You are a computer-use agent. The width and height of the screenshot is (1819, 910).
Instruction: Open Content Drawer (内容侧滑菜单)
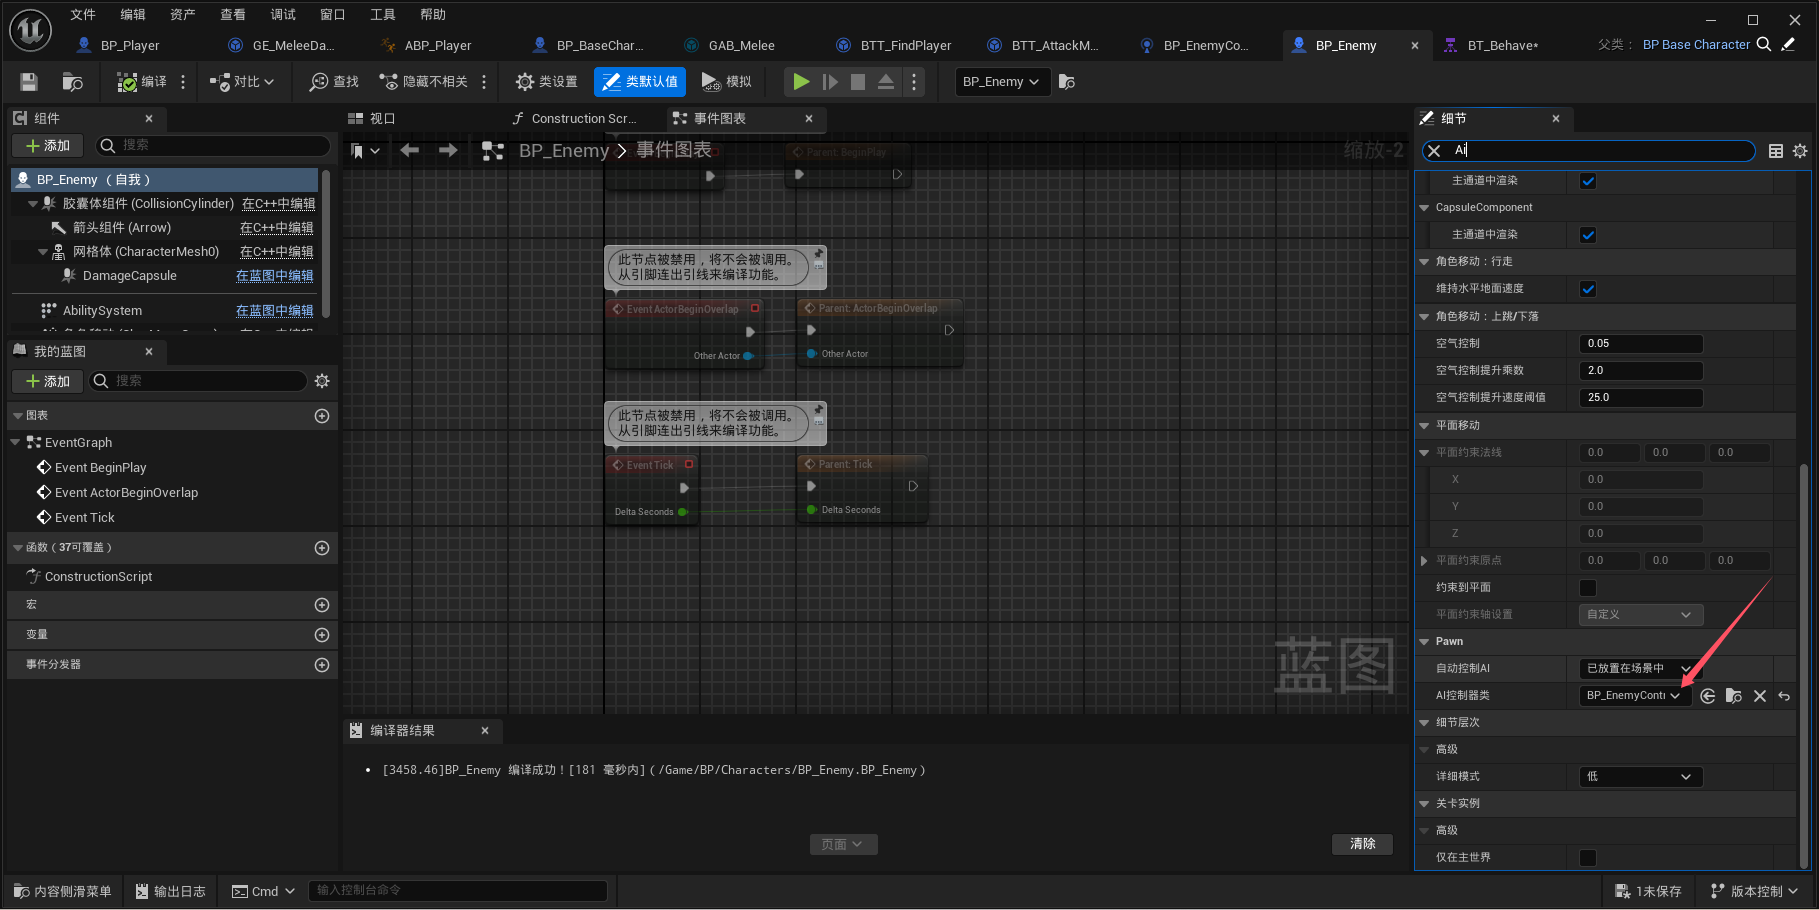(63, 891)
